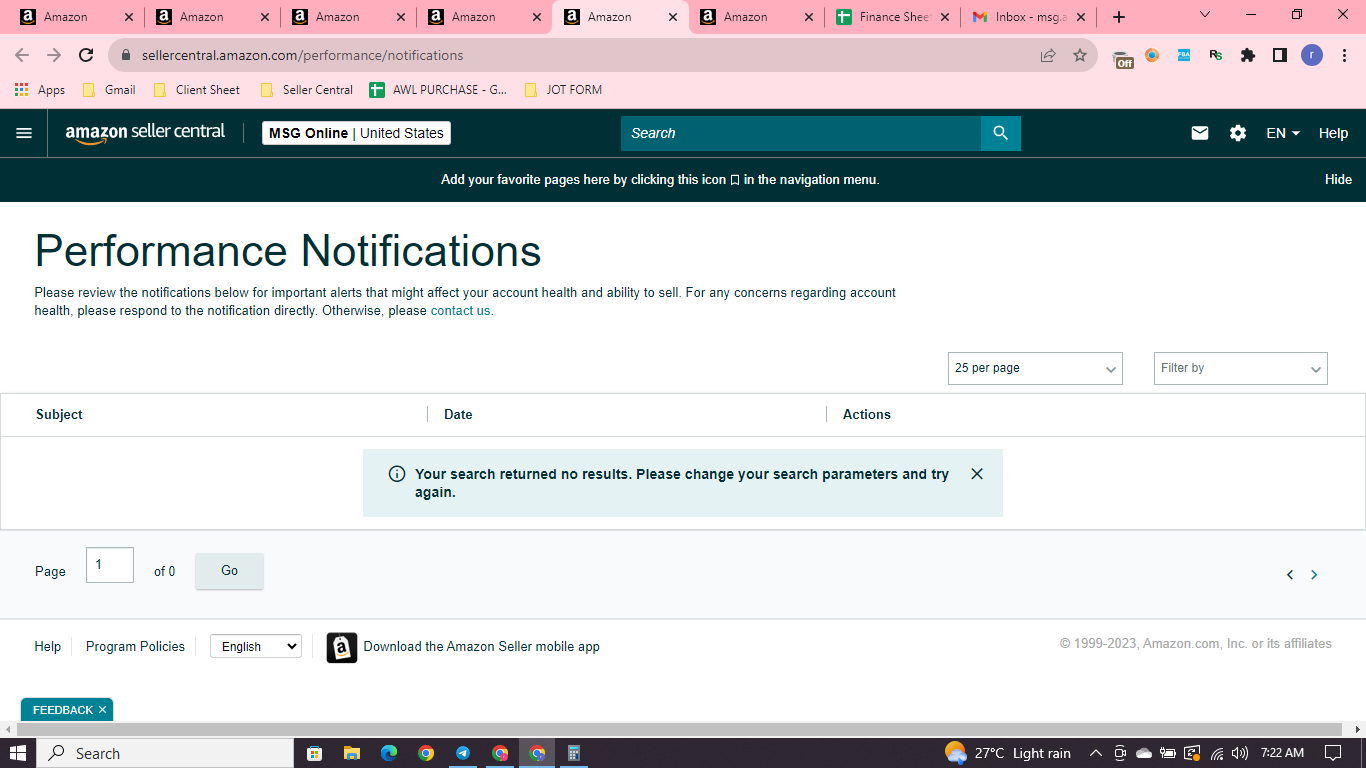Click the Download Amazon Seller mobile app link
Image resolution: width=1366 pixels, height=768 pixels.
pos(481,647)
